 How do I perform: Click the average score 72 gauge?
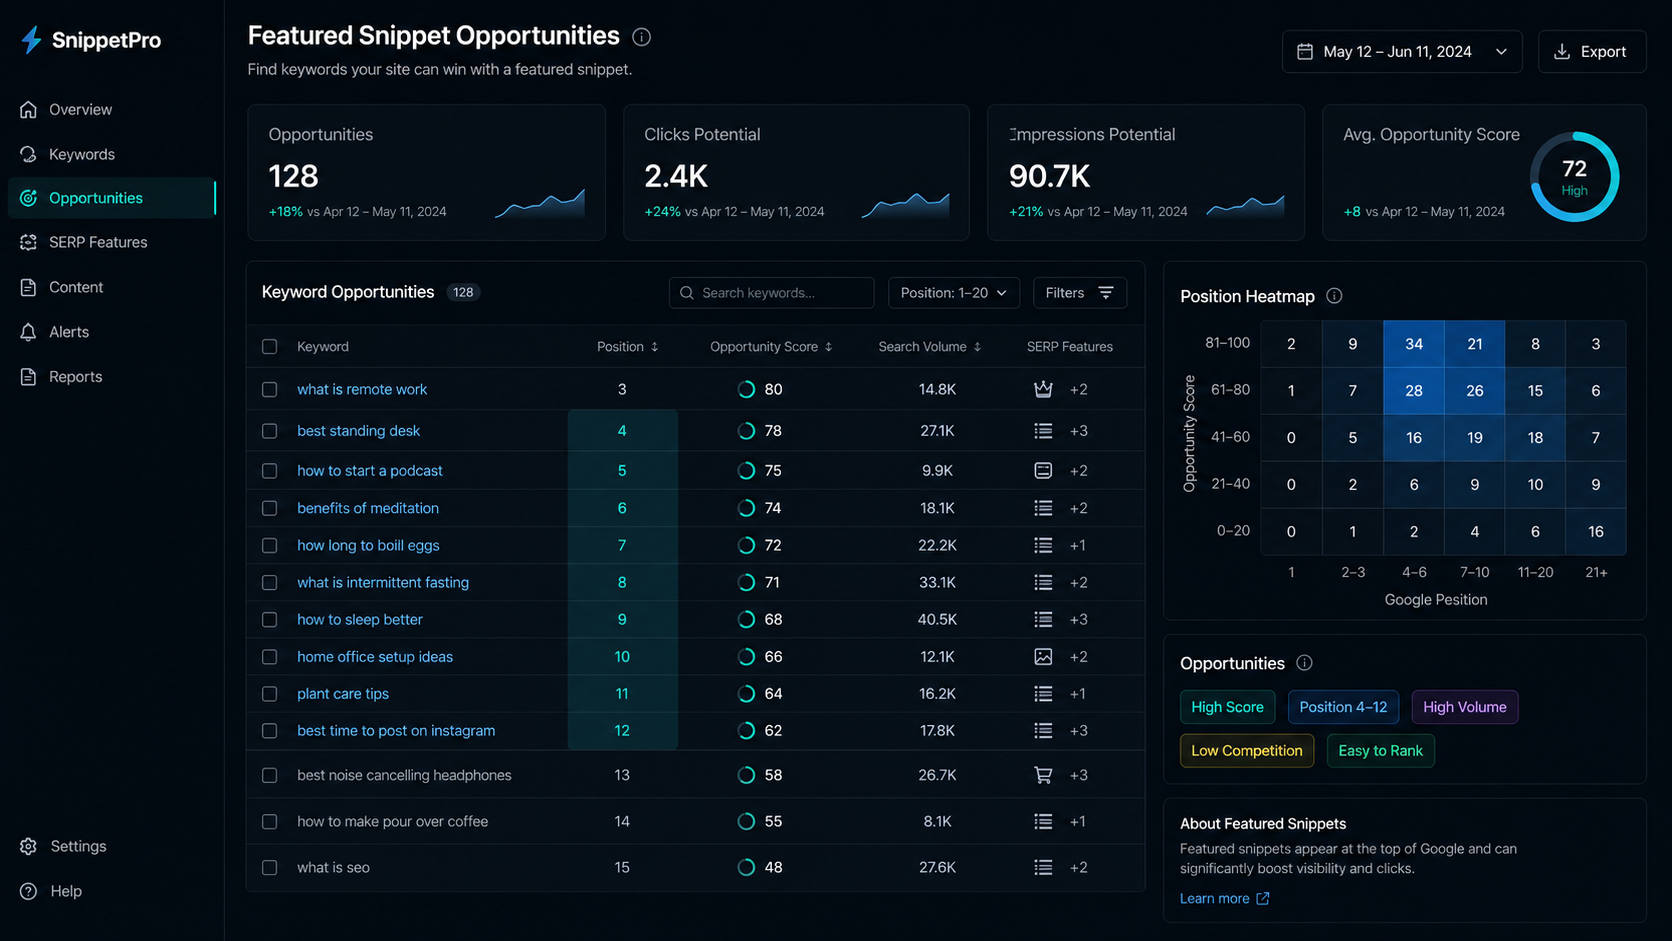pyautogui.click(x=1574, y=177)
